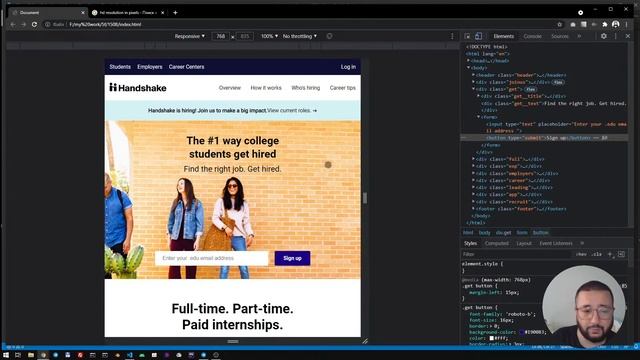Open the Employers nav link
The height and width of the screenshot is (360, 640).
point(149,67)
